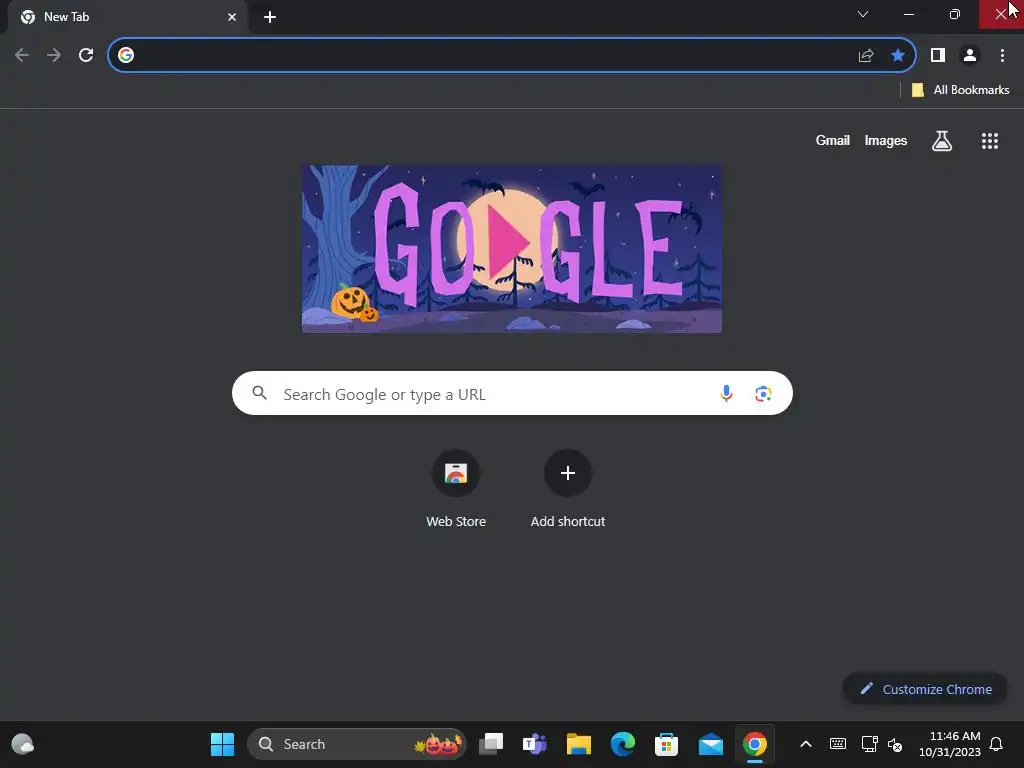Screen dimensions: 1024x768
Task: Click the Search Google or type a URL box
Action: (512, 393)
